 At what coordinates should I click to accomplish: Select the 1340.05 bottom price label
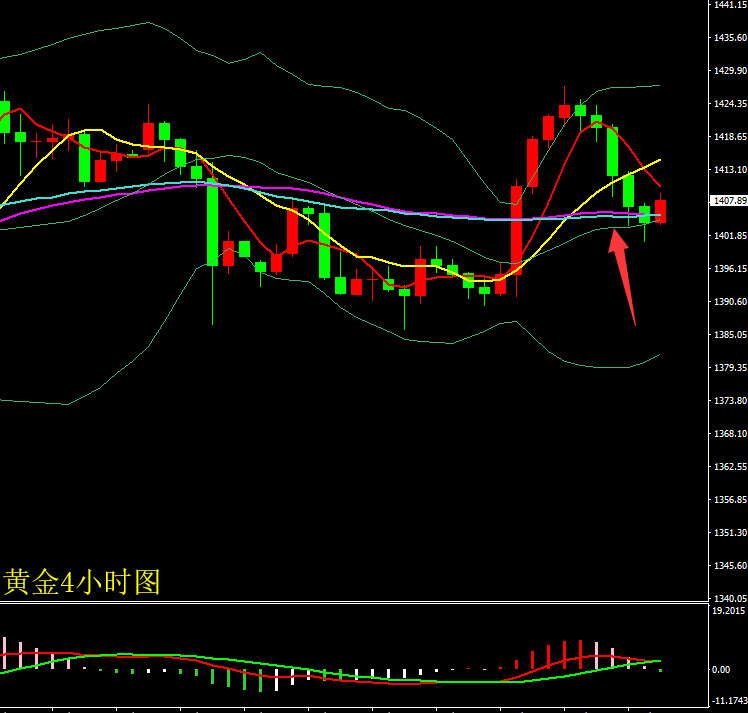(730, 599)
